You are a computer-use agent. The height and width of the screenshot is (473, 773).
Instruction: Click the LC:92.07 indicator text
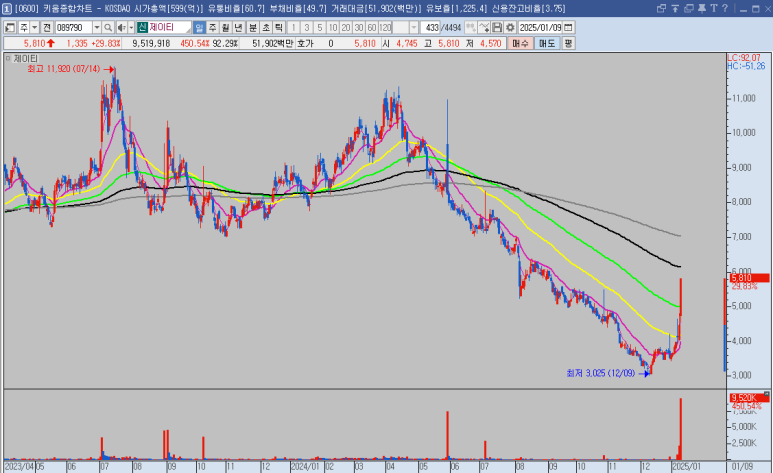744,58
